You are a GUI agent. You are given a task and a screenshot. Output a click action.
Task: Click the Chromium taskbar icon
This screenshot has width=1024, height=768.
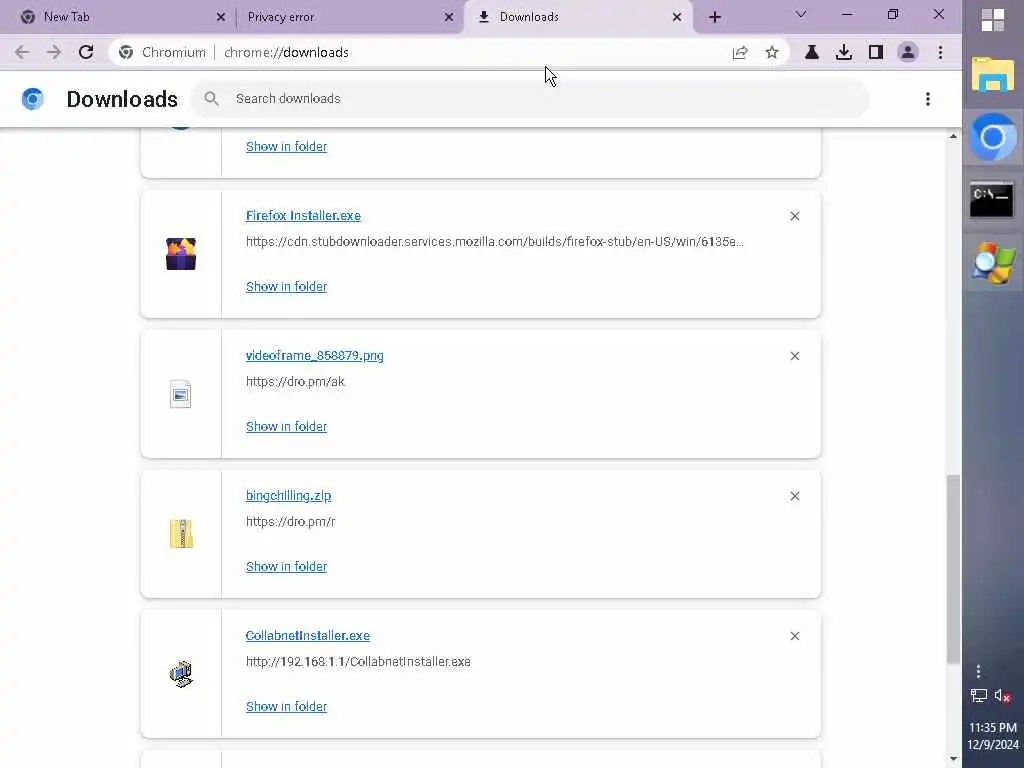[993, 137]
